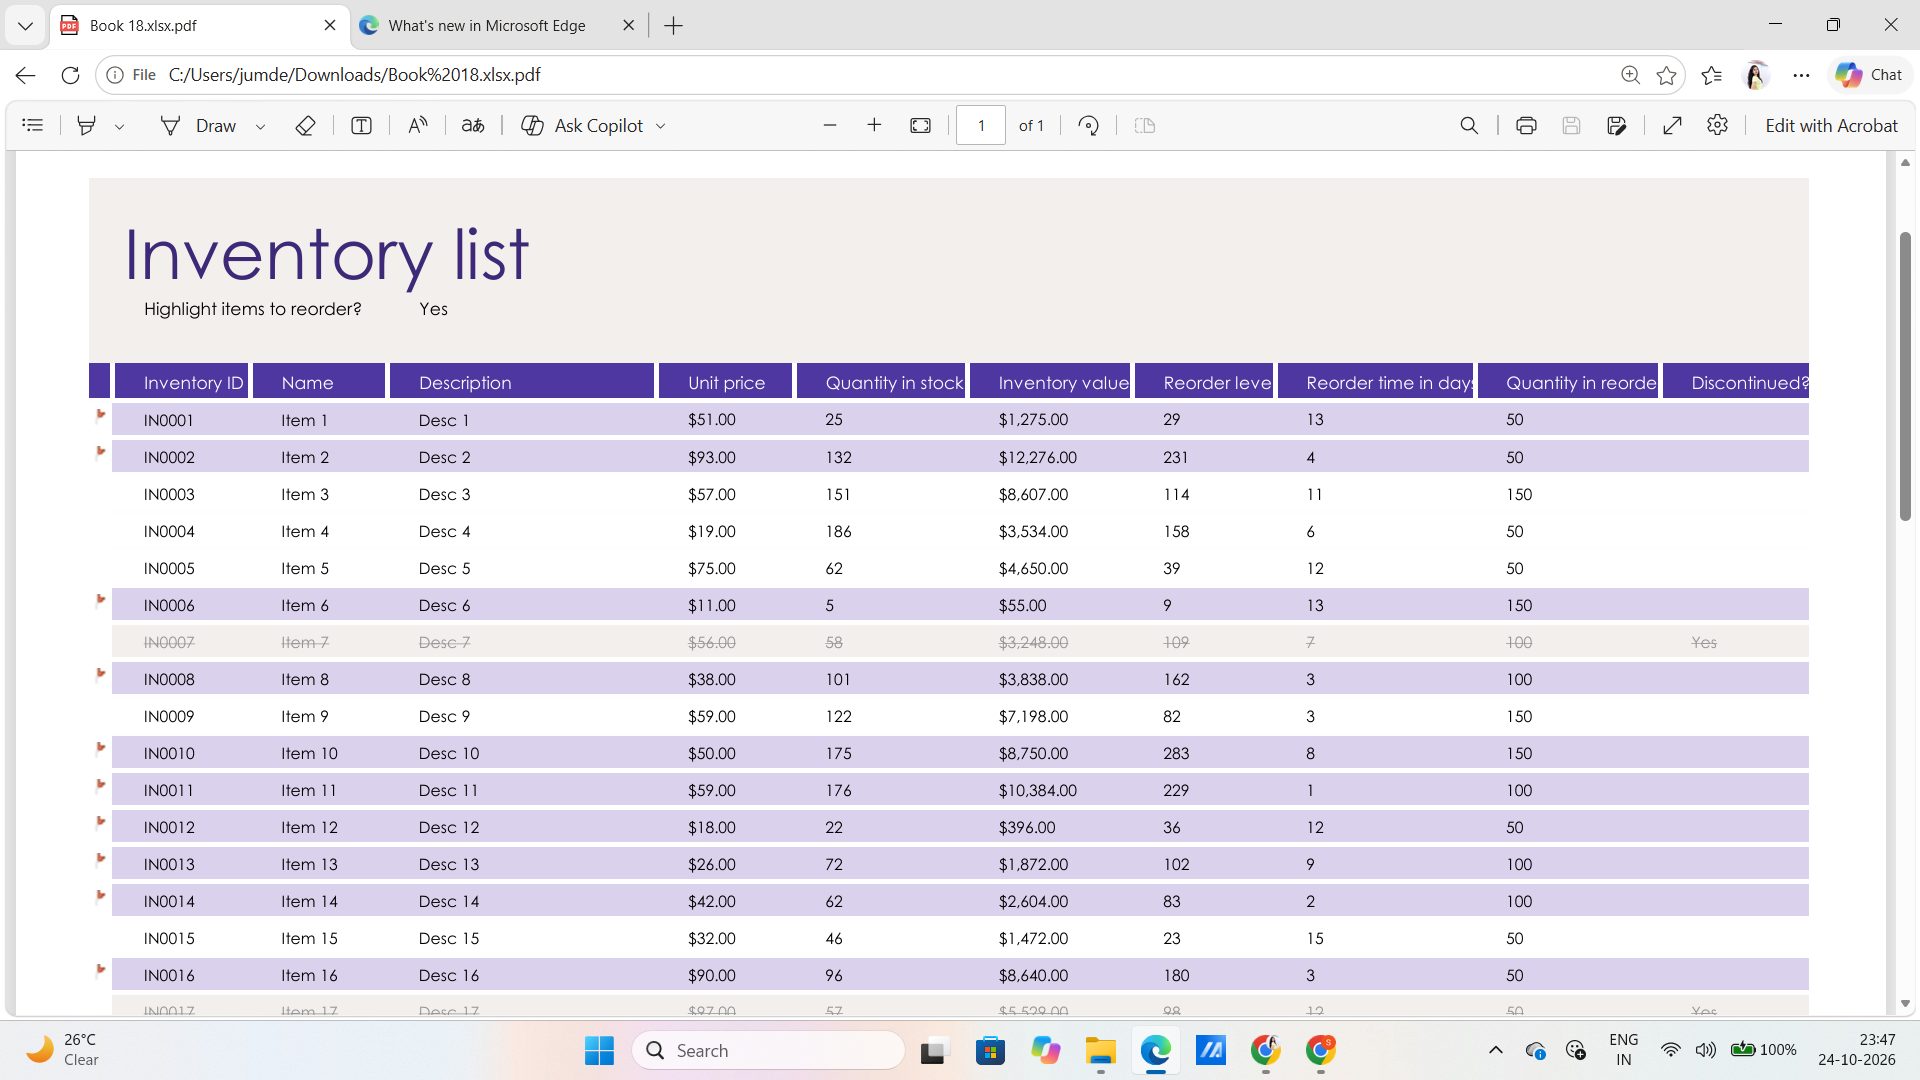This screenshot has height=1080, width=1920.
Task: Zoom in on the PDF
Action: coord(874,125)
